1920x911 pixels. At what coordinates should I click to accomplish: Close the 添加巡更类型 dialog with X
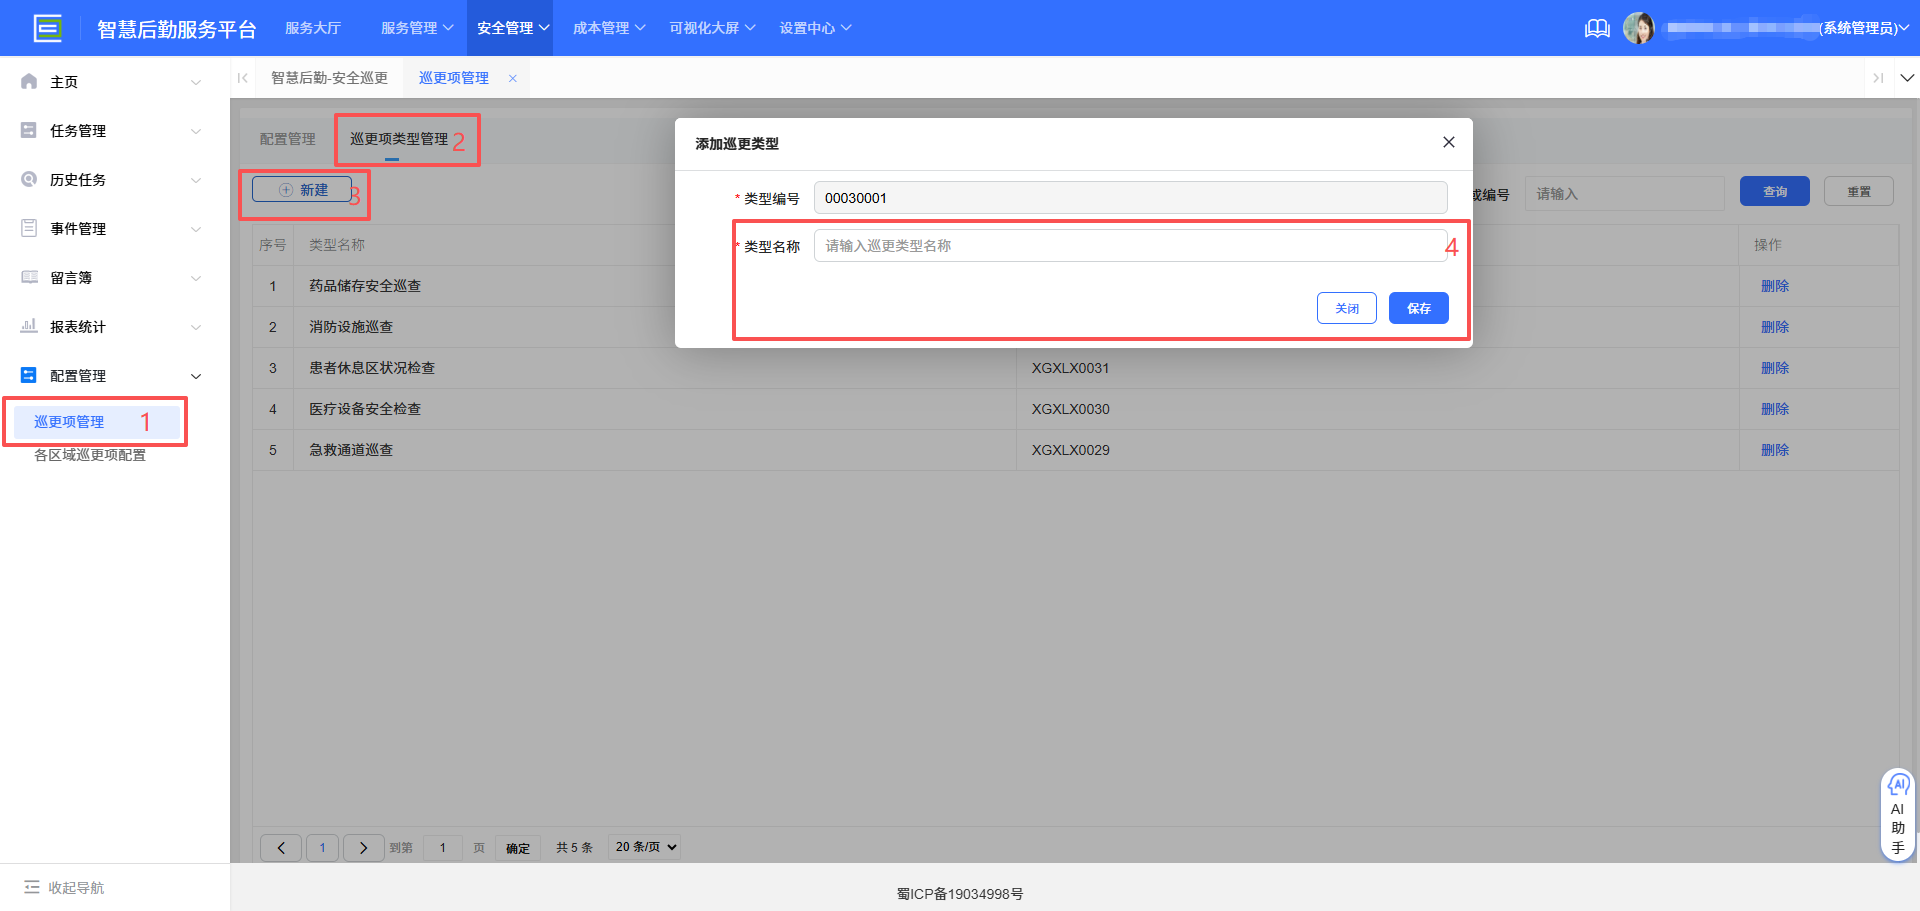pyautogui.click(x=1448, y=142)
